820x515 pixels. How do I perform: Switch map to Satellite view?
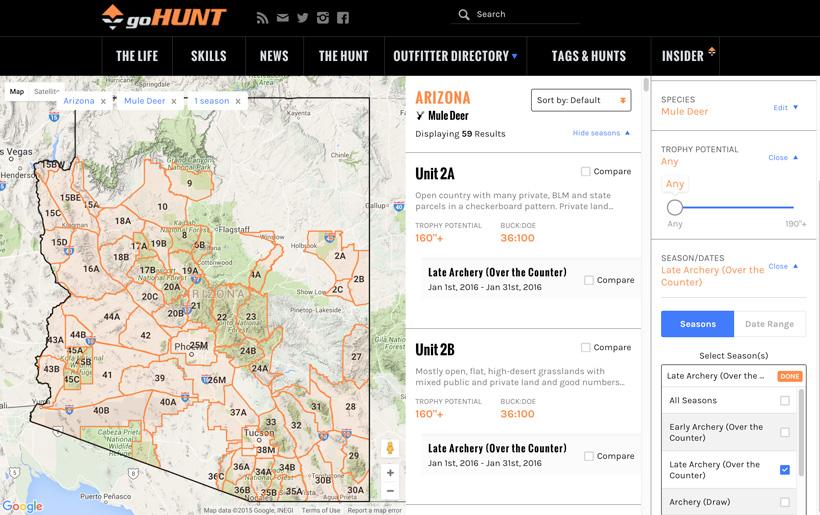click(x=46, y=91)
